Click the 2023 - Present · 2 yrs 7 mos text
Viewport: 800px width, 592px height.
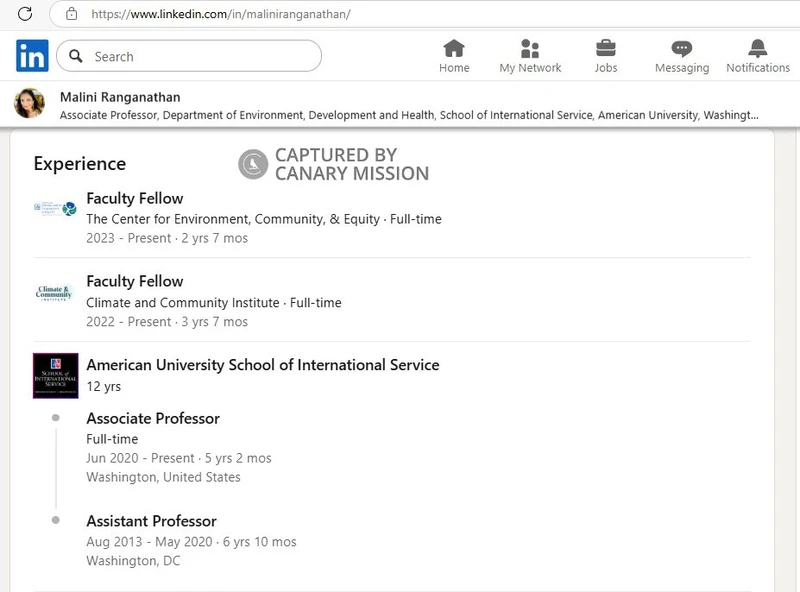(x=167, y=238)
